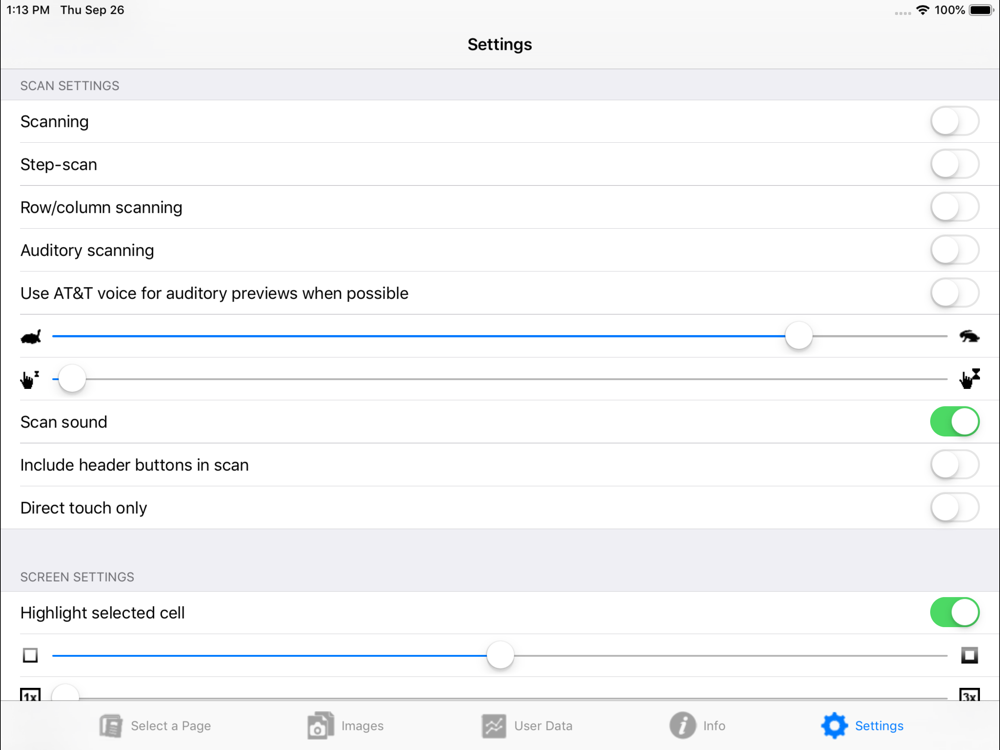Turn off Highlight selected cell
This screenshot has height=750, width=1000.
point(954,613)
